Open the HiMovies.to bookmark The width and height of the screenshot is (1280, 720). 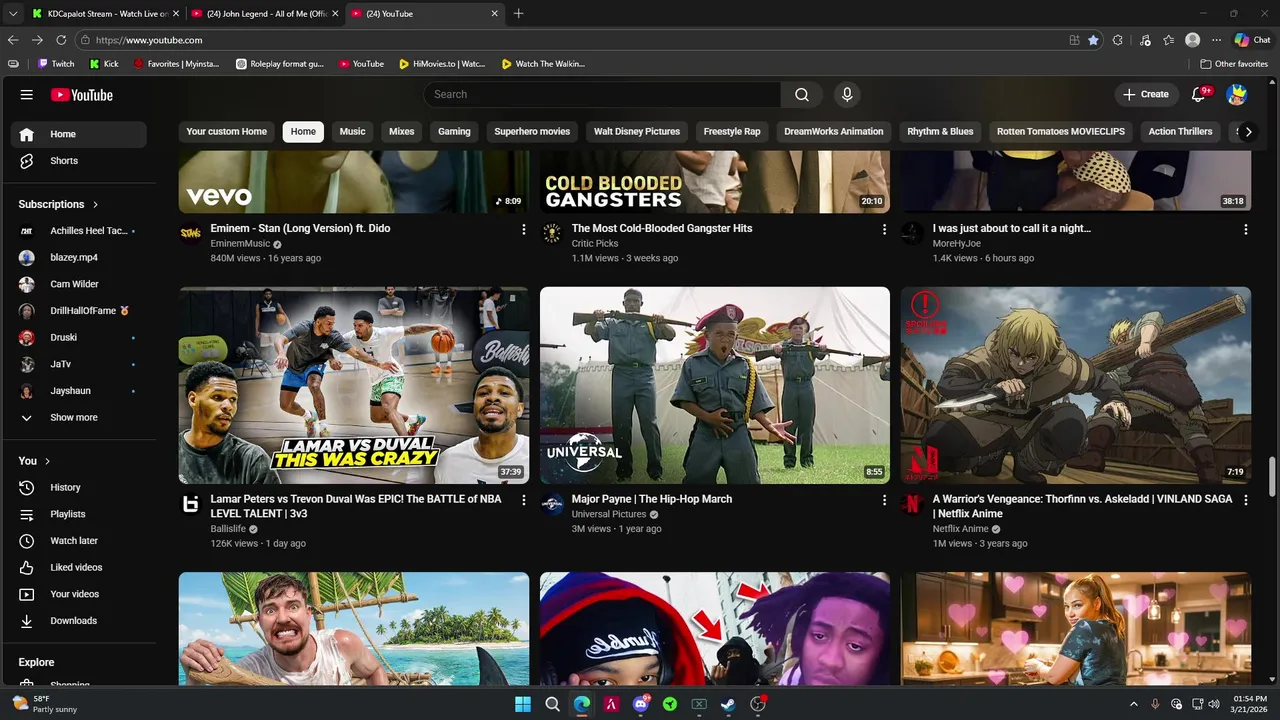click(x=442, y=64)
